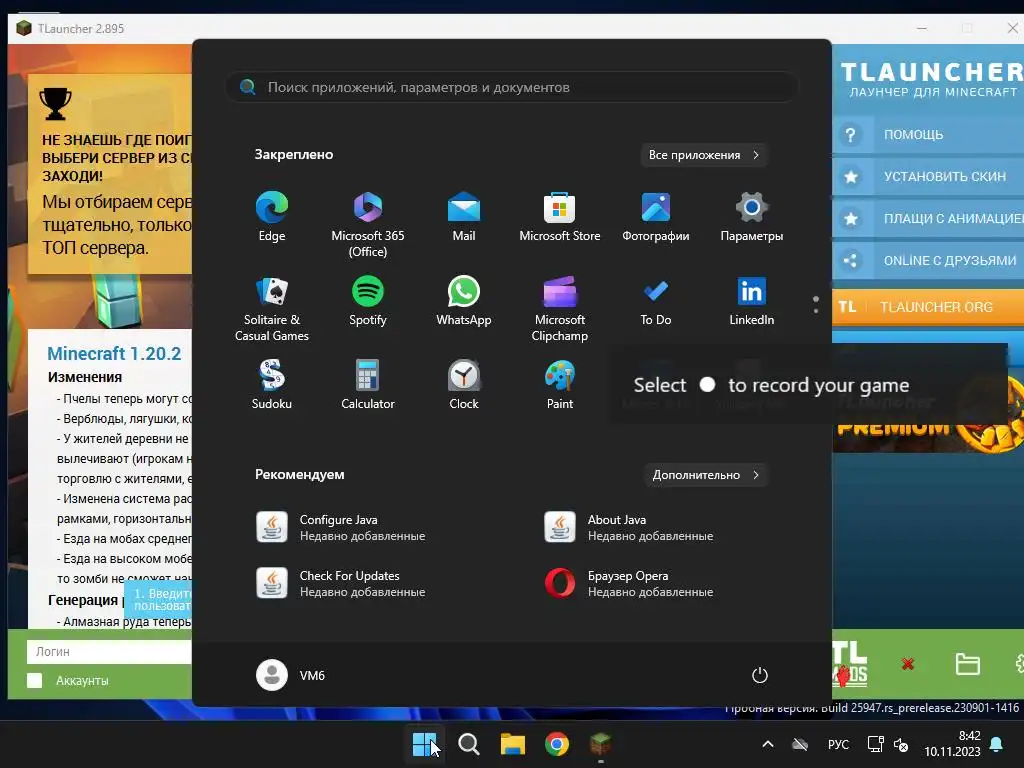Open ПЛАЩИ С АНИМАЦИЕЙ in TLauncher
1024x768 pixels.
coord(928,218)
